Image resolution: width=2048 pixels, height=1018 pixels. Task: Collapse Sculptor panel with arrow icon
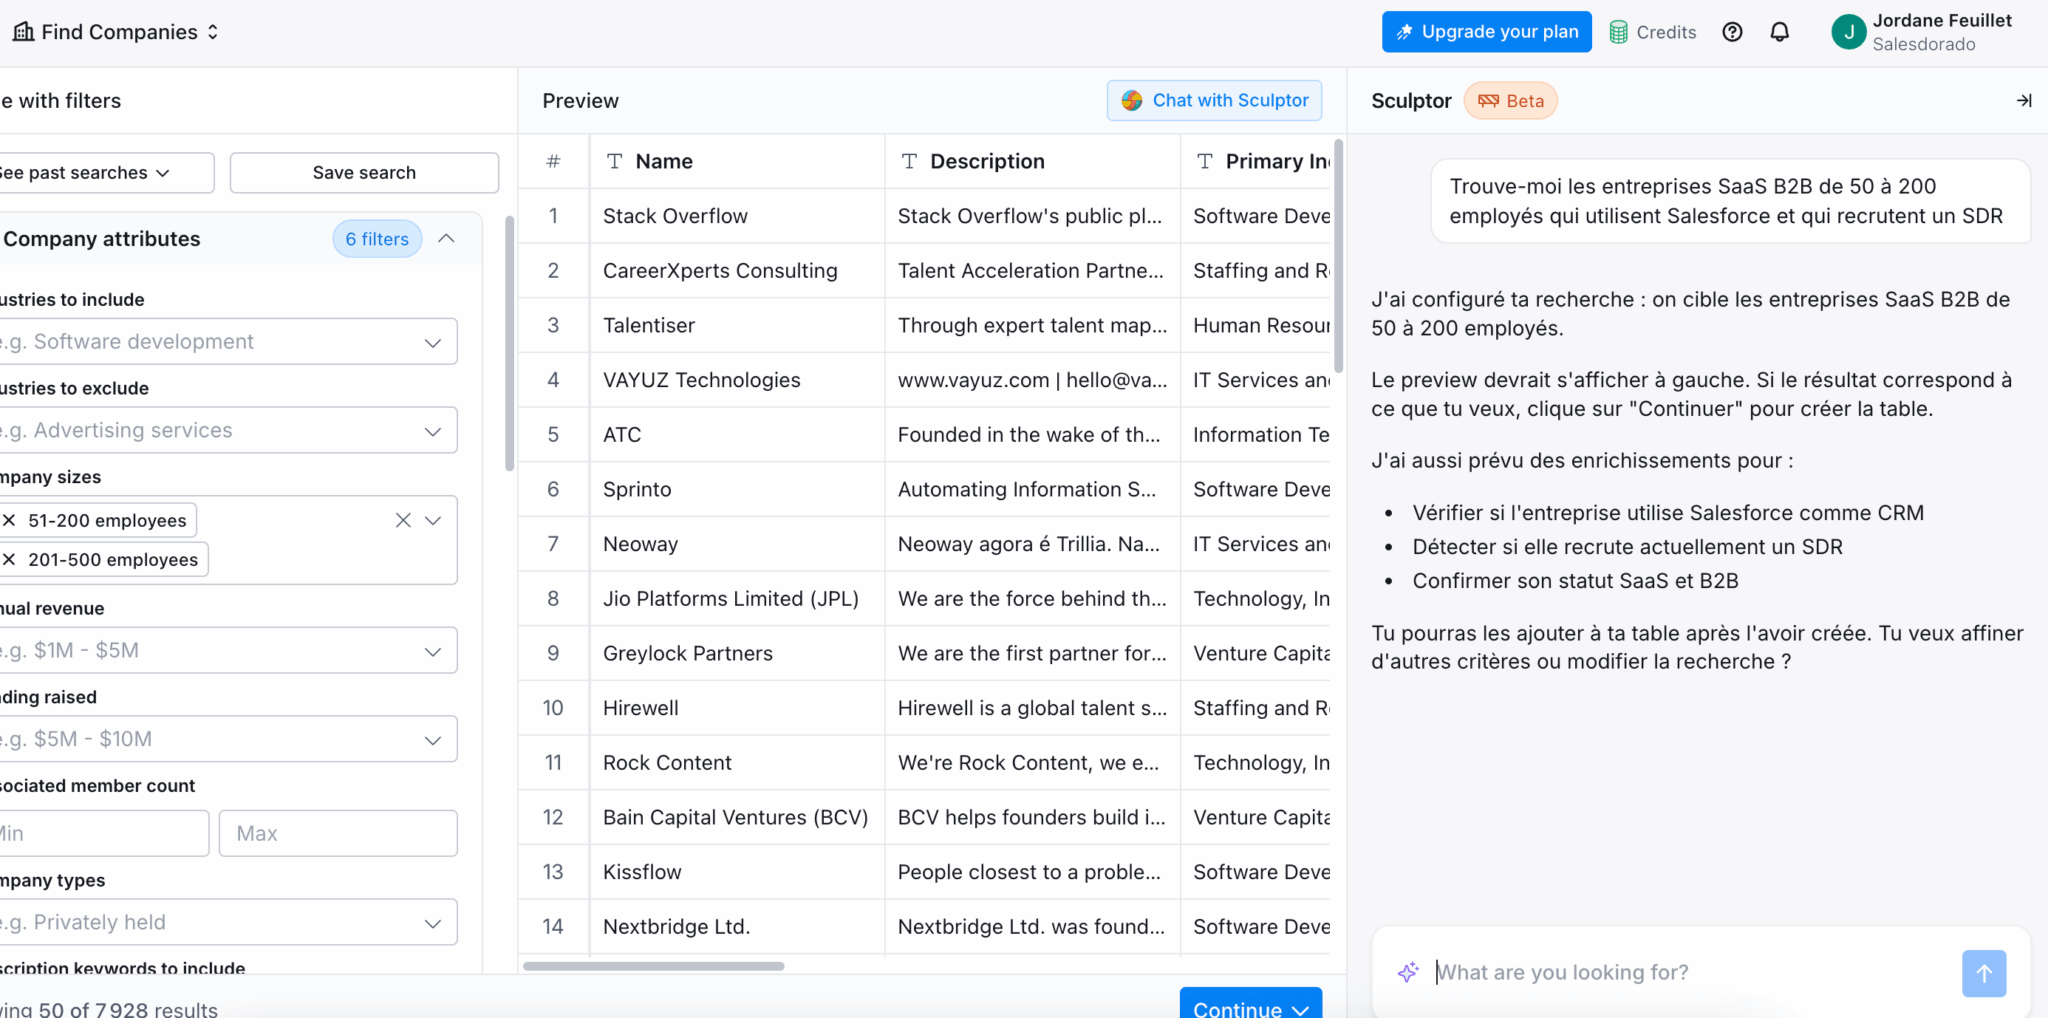(2024, 101)
